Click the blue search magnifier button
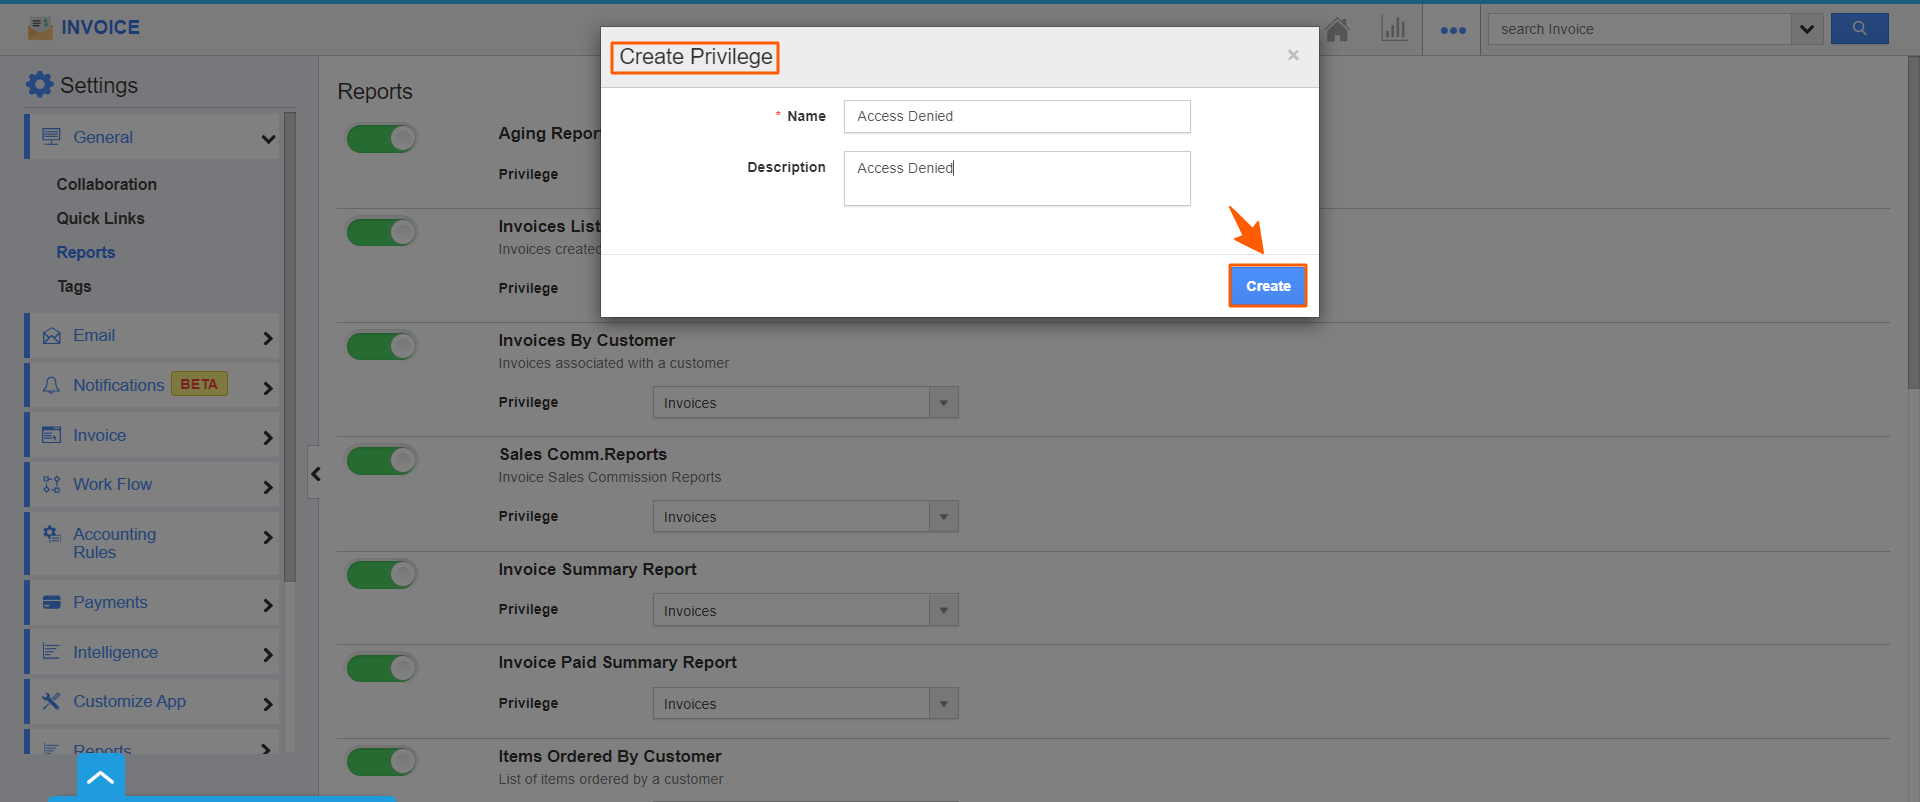This screenshot has height=802, width=1920. tap(1859, 29)
